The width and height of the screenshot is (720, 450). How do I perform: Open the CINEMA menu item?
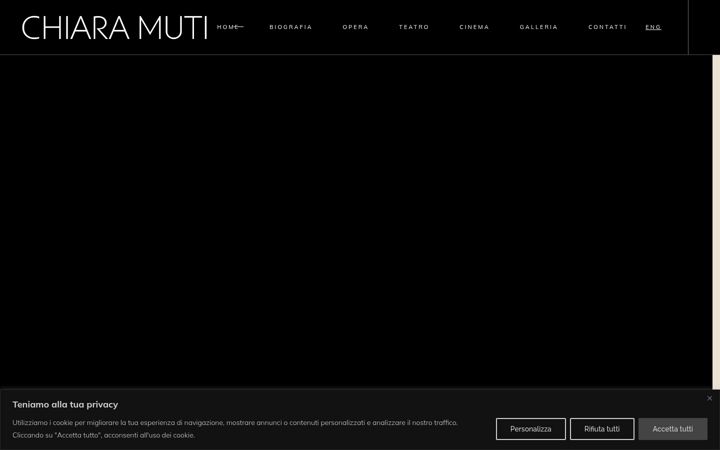[x=474, y=27]
